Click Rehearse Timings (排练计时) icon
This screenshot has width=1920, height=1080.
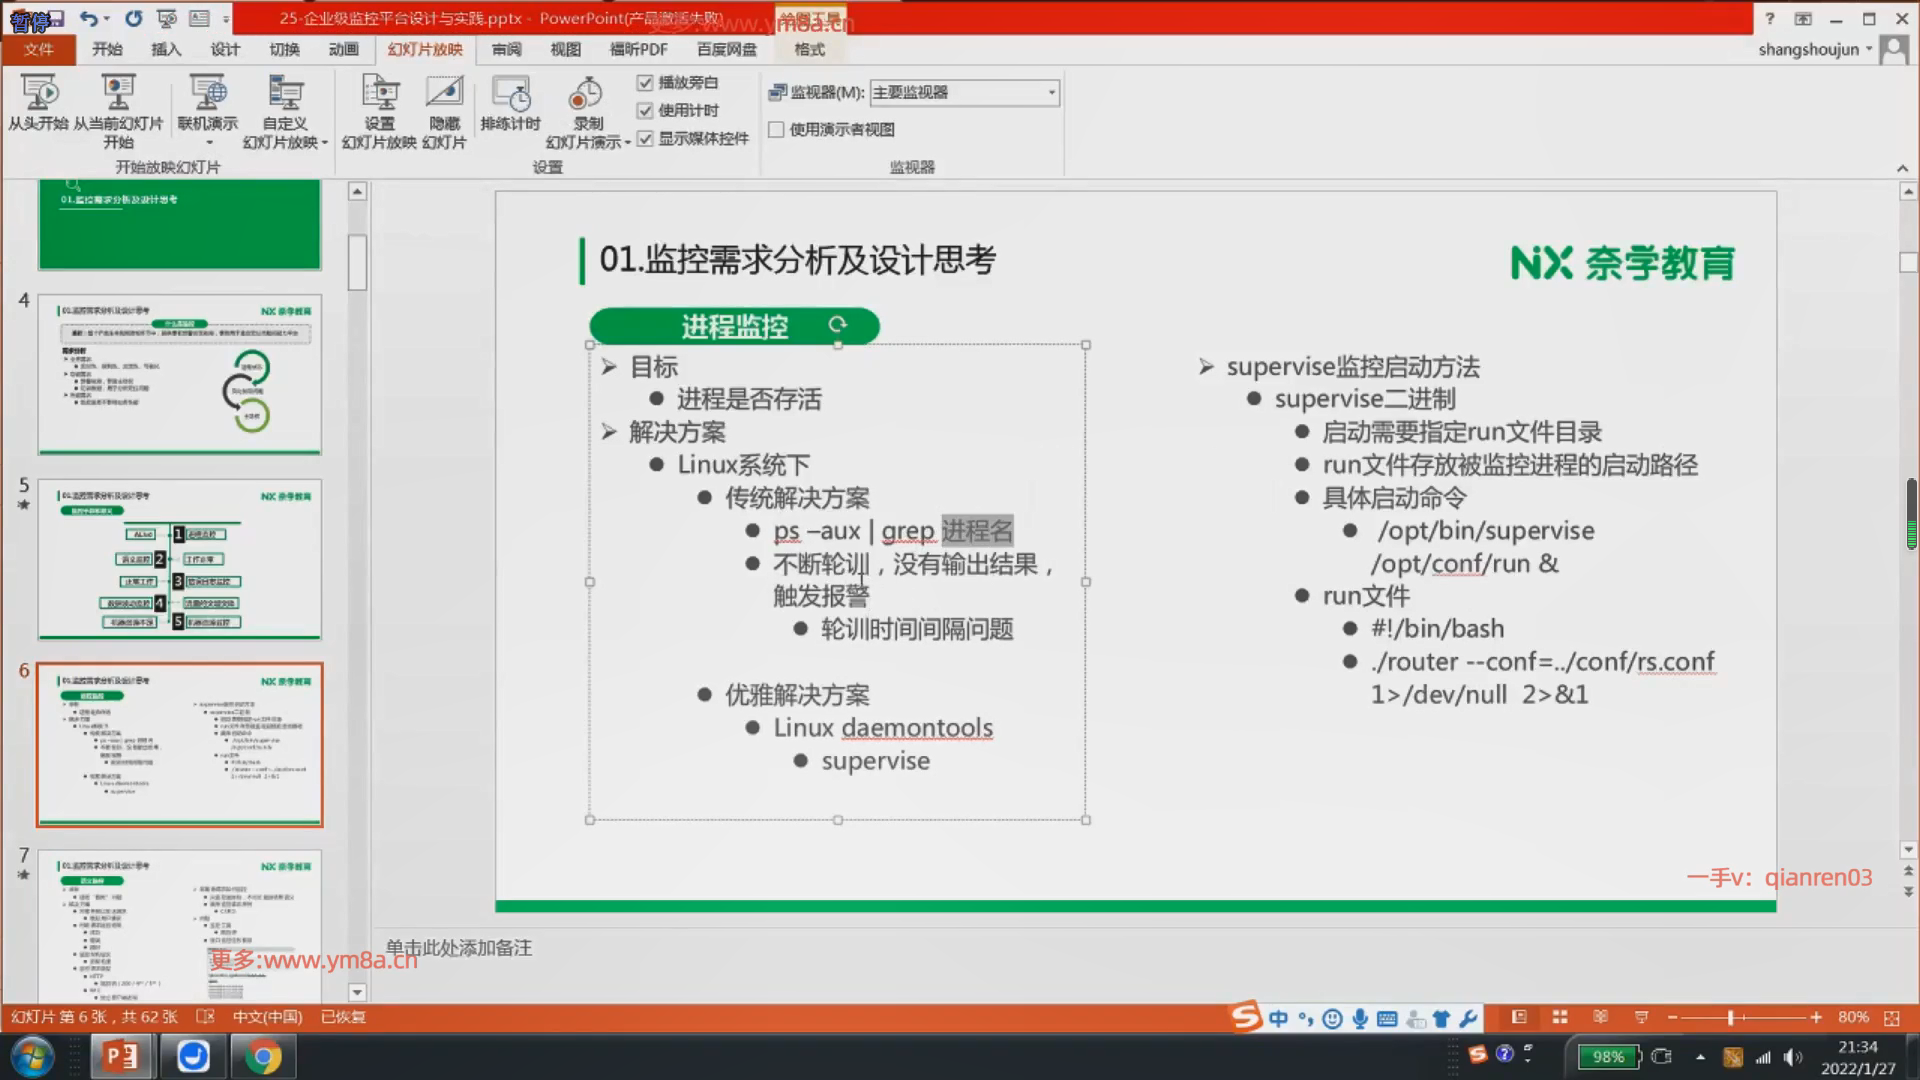tap(510, 94)
